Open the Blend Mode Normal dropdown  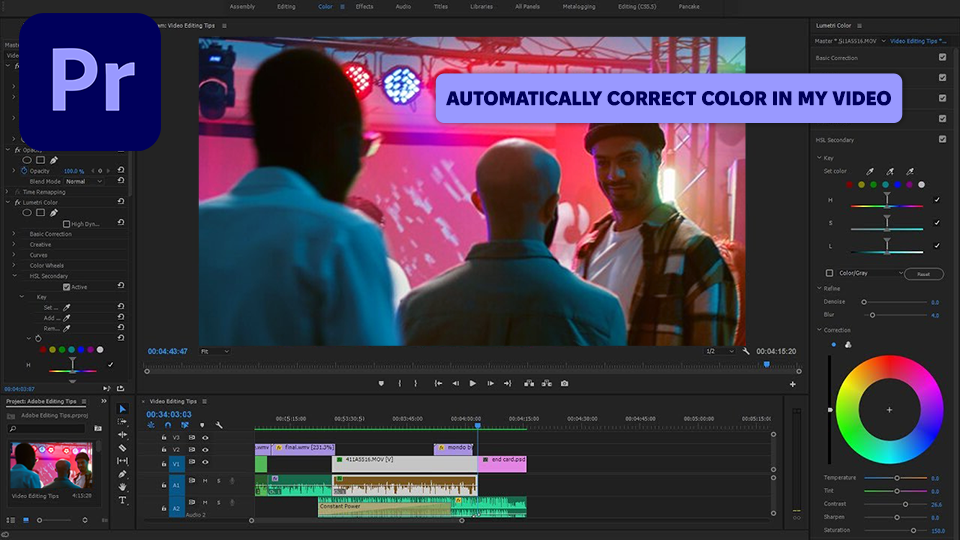point(84,182)
